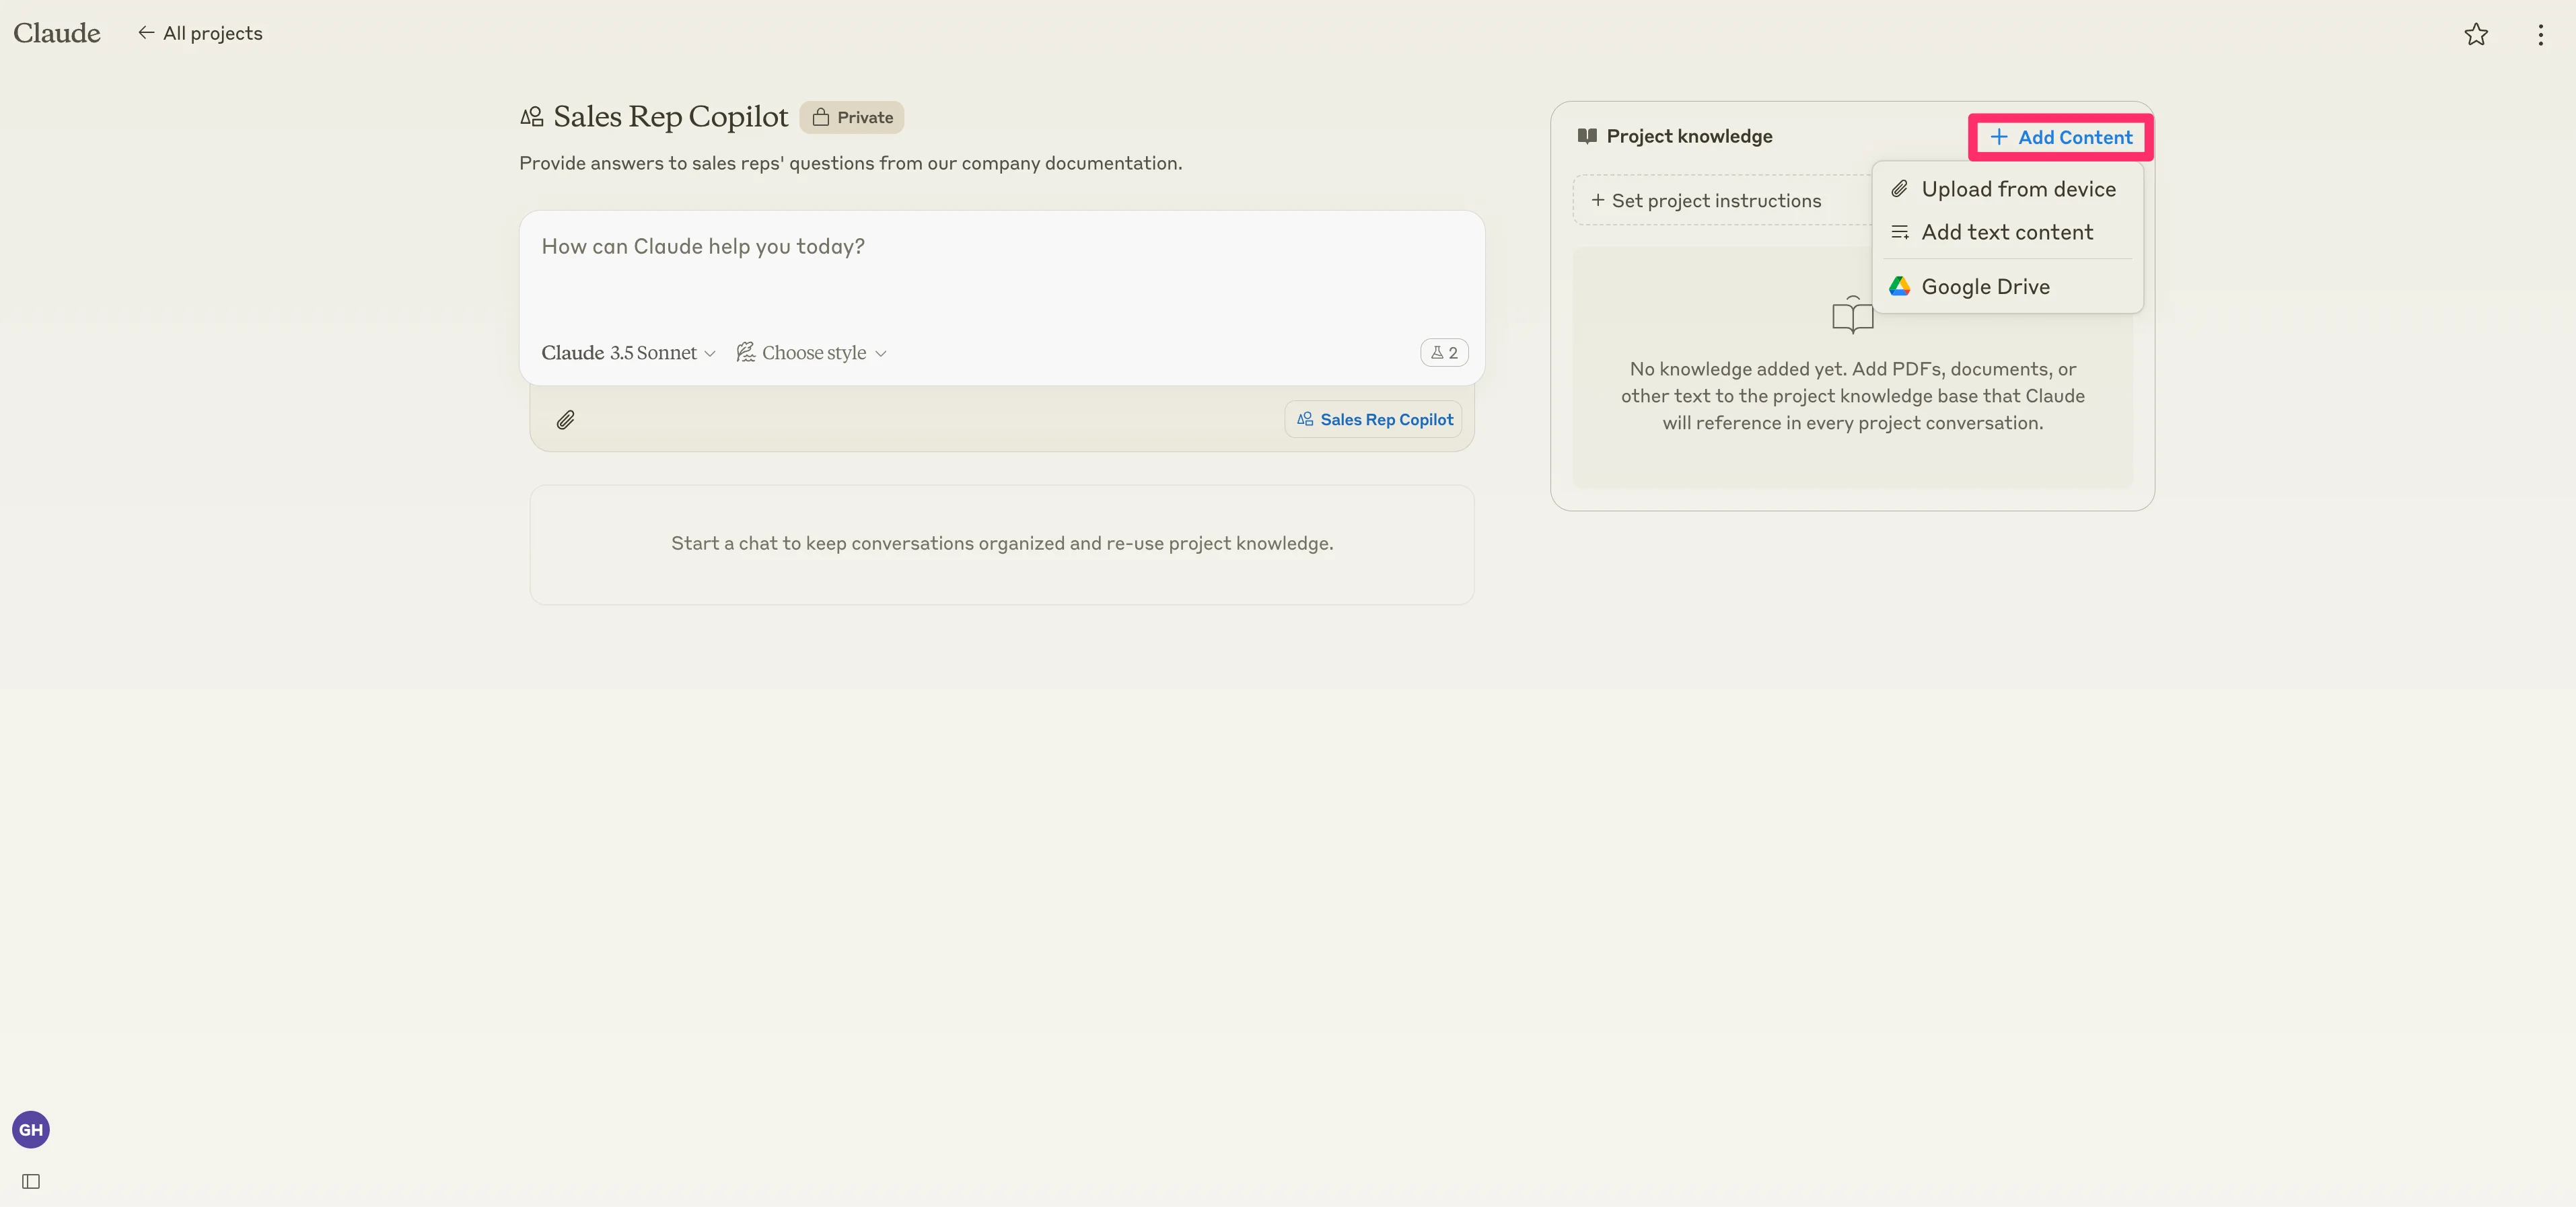
Task: Click the feature preview flask badge
Action: click(1443, 353)
